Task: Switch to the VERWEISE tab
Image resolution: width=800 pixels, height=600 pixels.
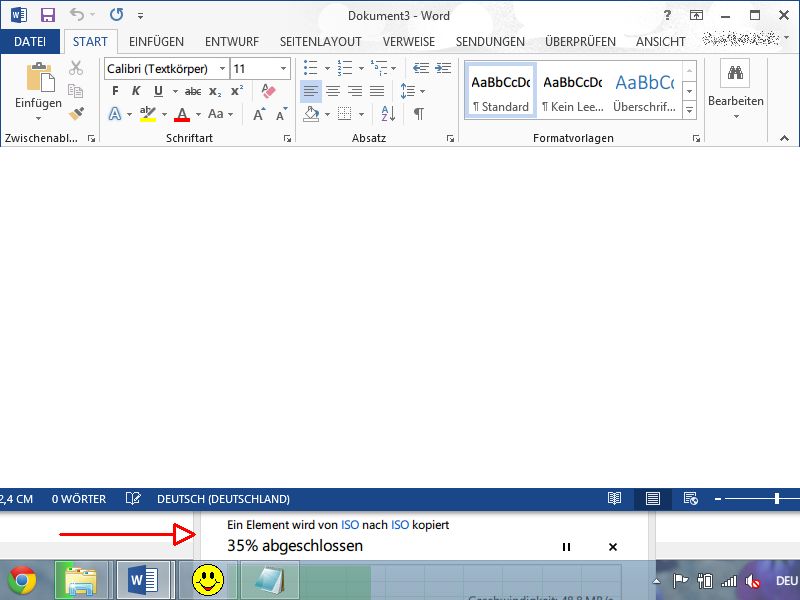Action: coord(409,41)
